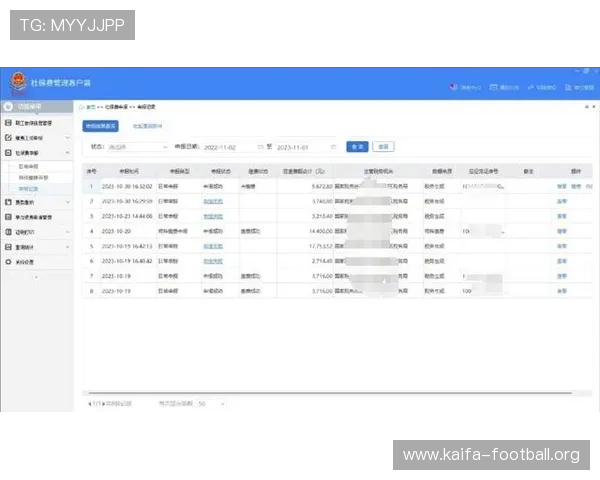Collapse the 社保费申报 sidebar section

point(67,153)
